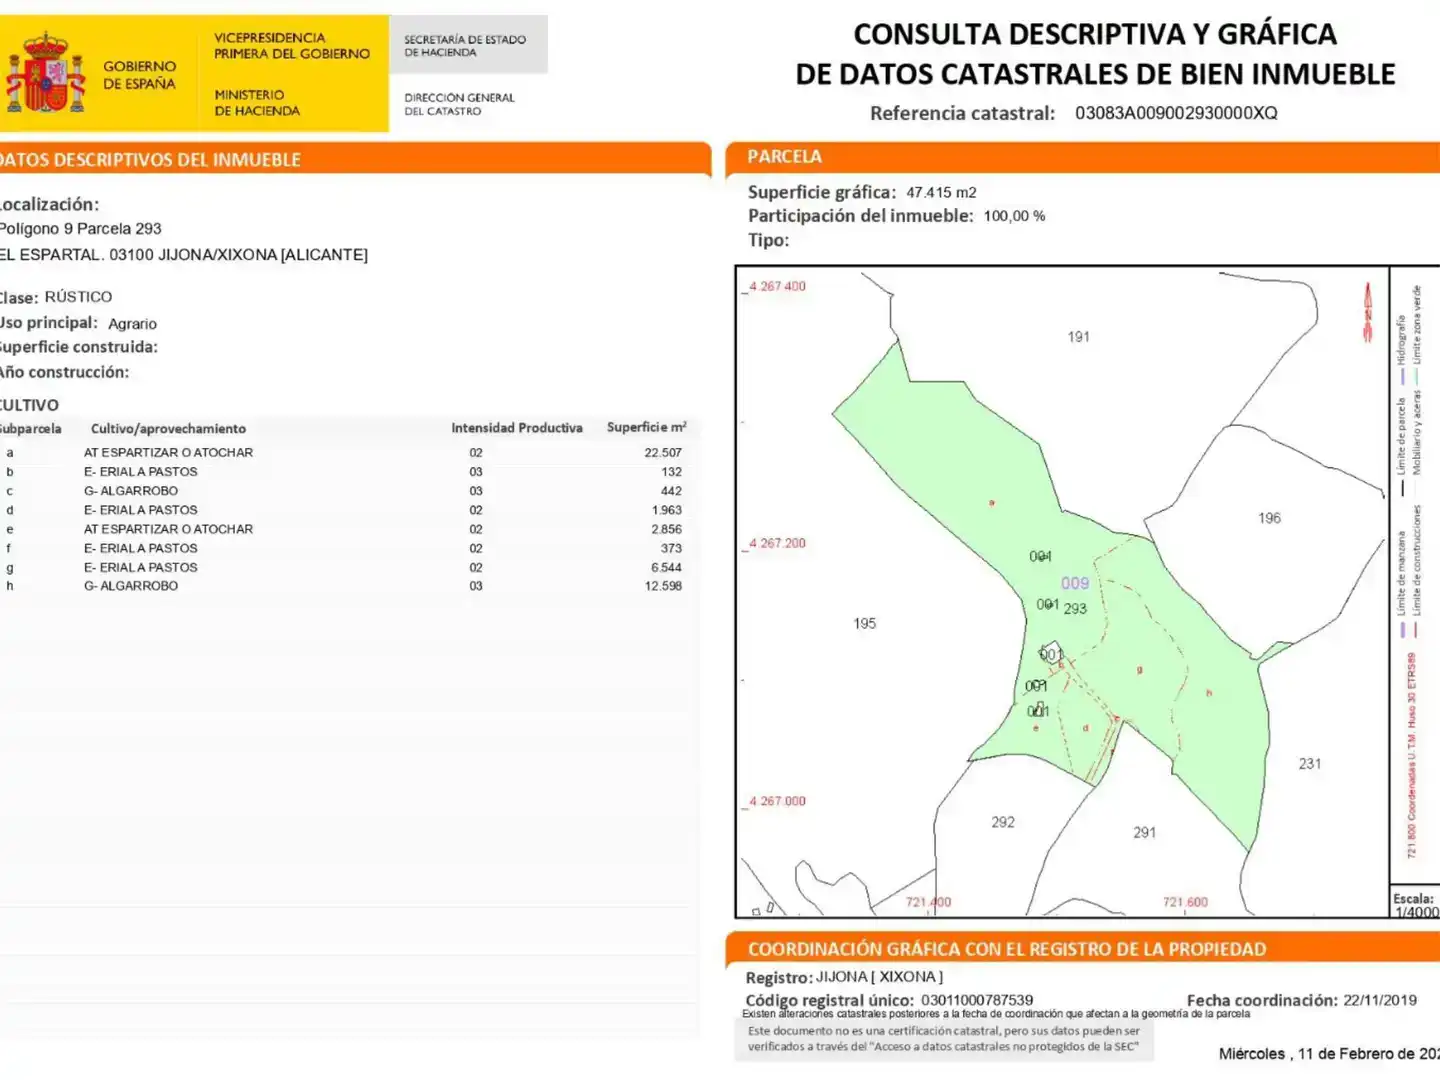
Task: Click parcel label 196 on the map
Action: click(1269, 518)
